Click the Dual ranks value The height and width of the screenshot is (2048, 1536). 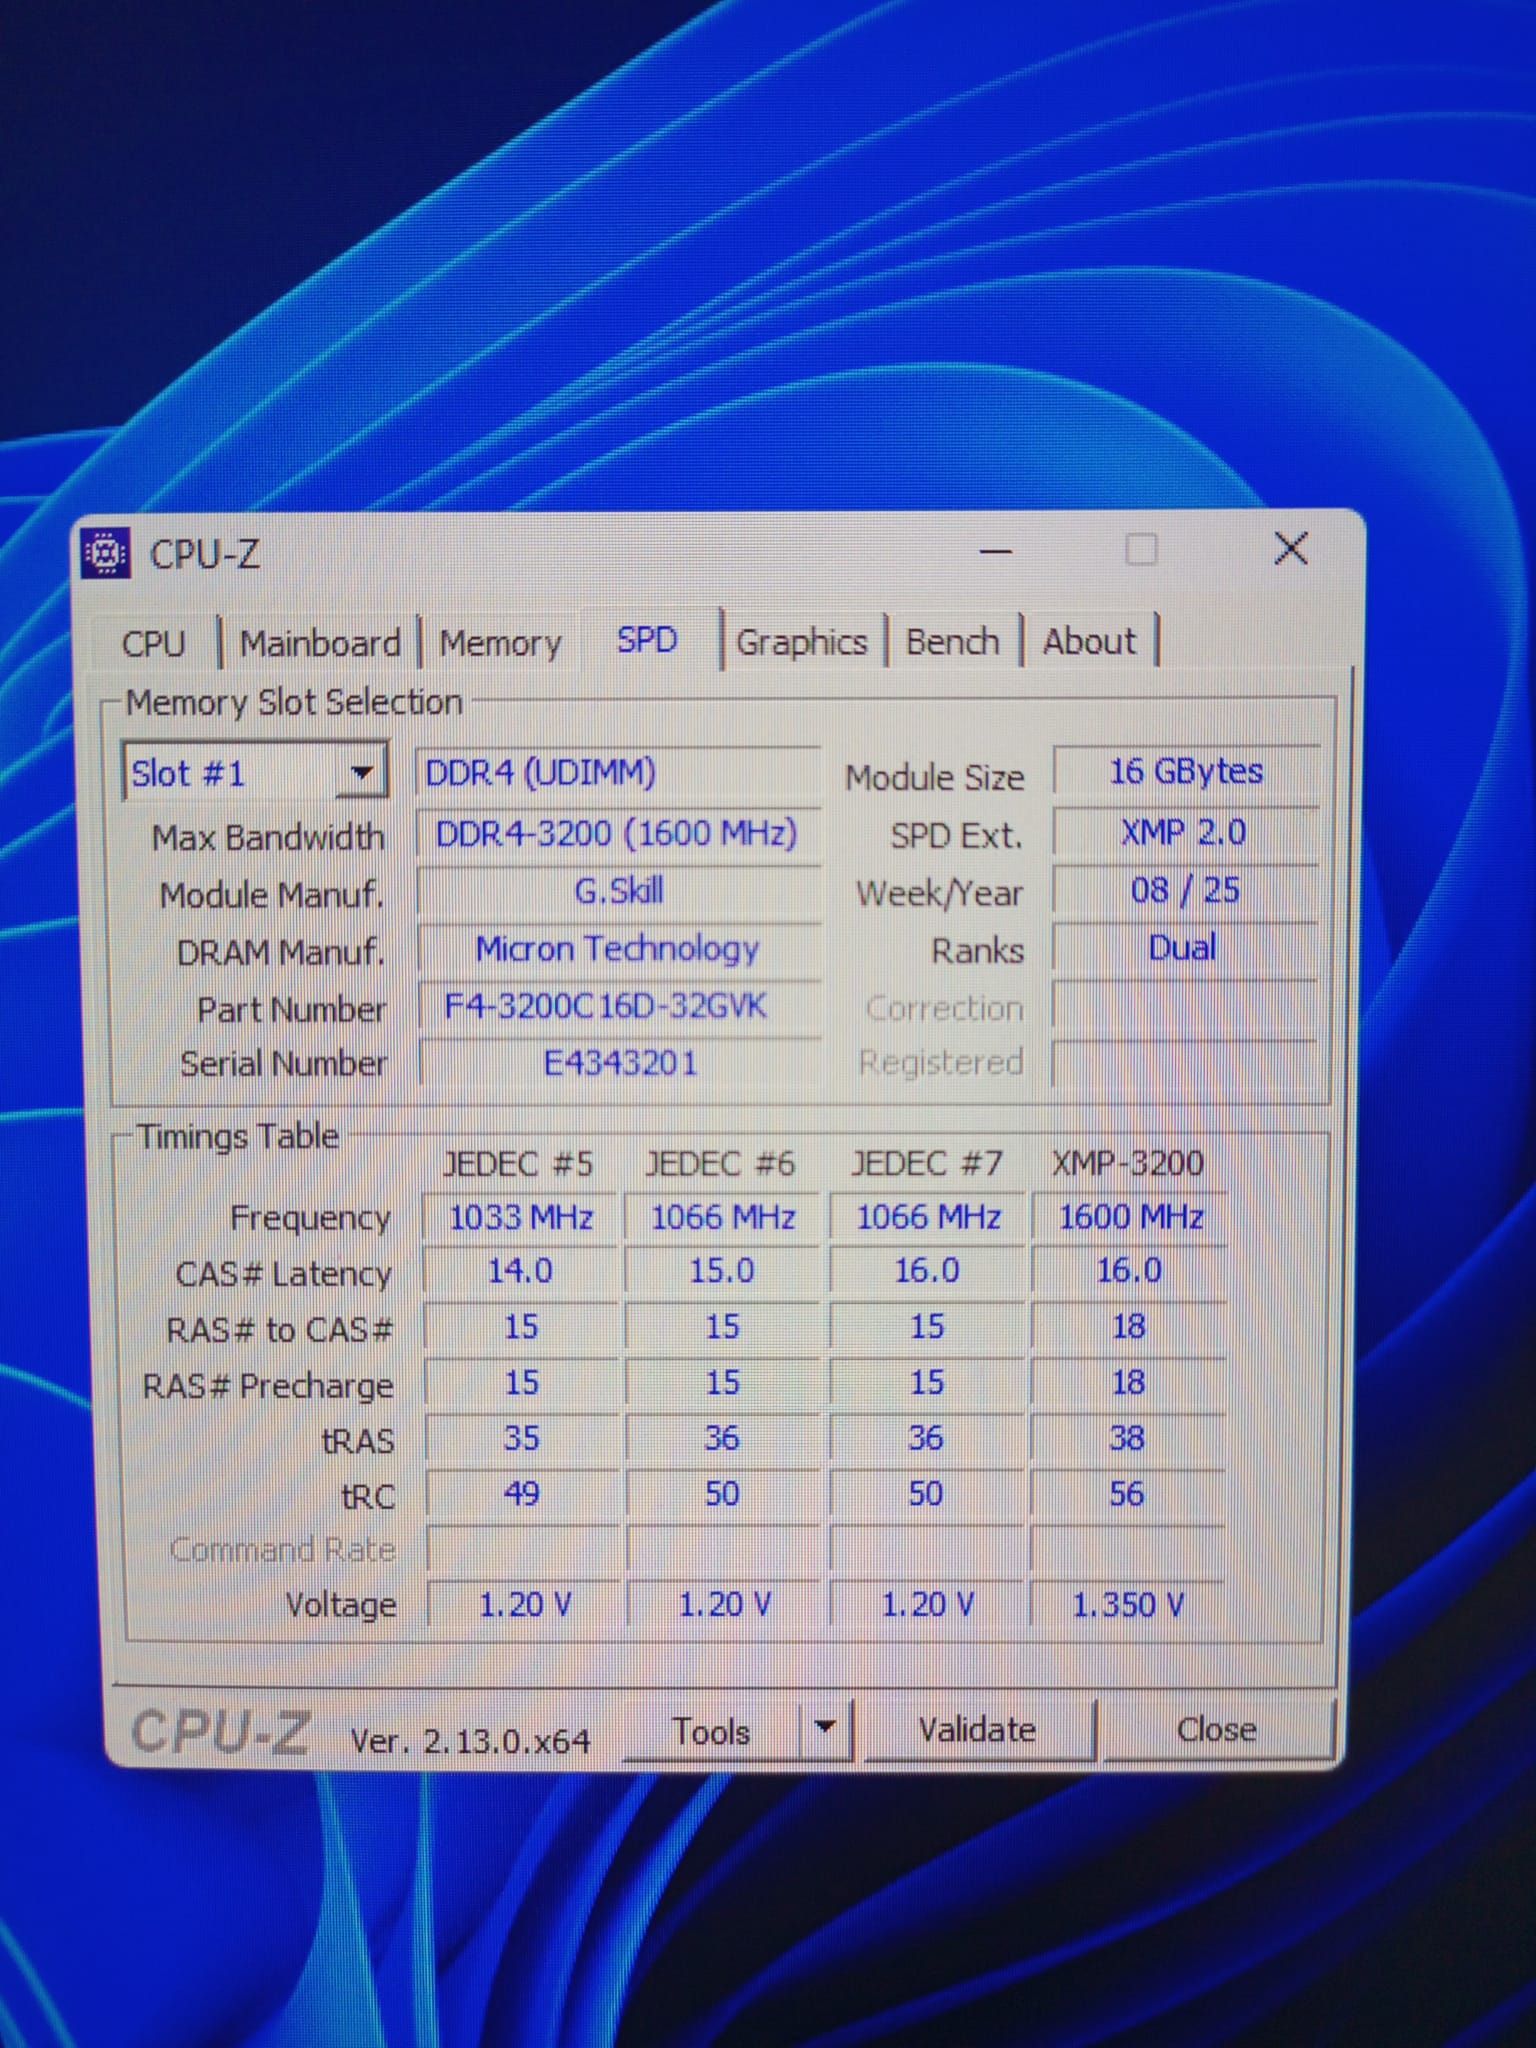1186,947
